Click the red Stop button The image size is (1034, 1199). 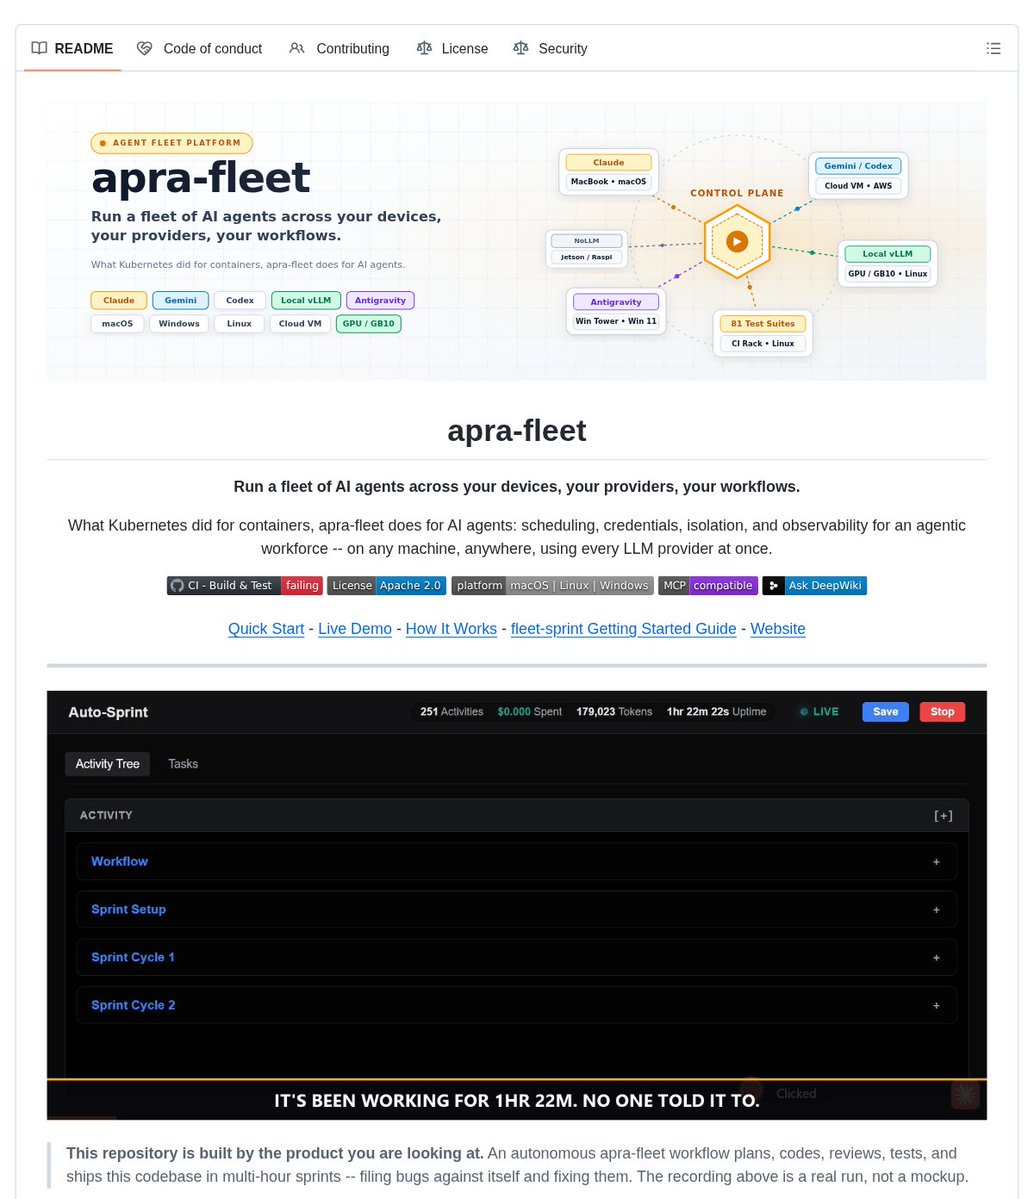point(942,712)
